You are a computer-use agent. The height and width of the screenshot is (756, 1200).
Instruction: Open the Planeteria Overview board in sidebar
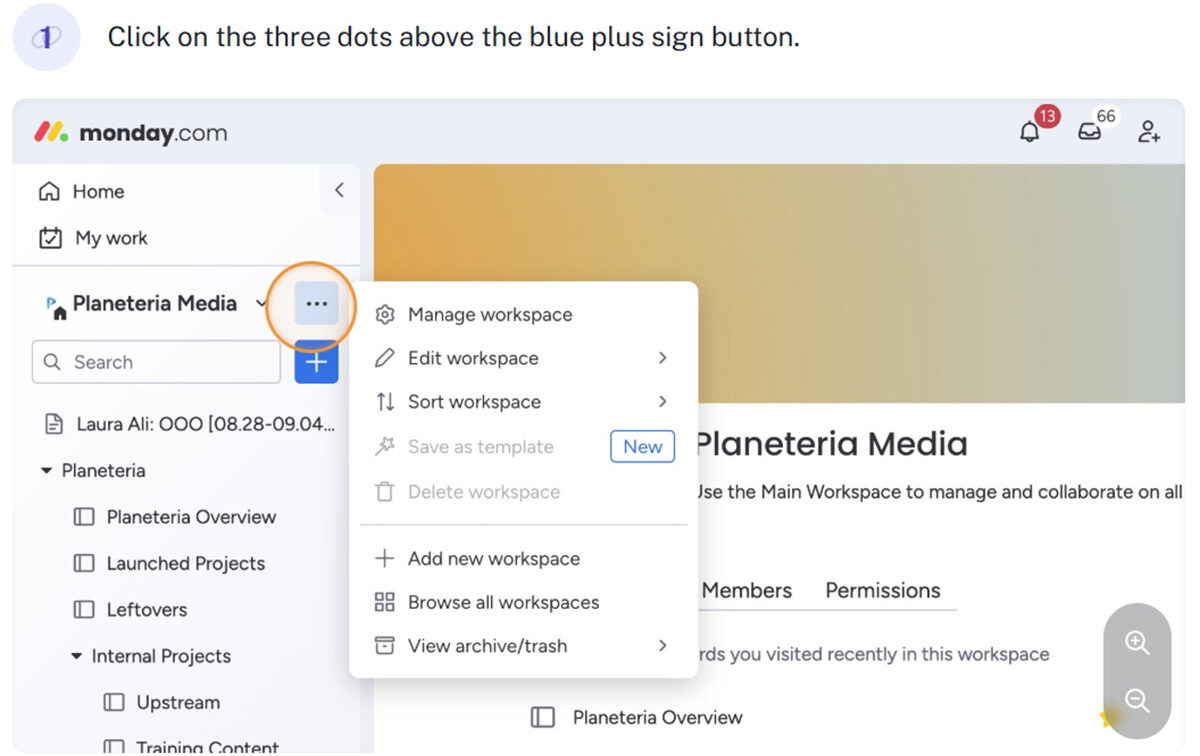(x=175, y=517)
